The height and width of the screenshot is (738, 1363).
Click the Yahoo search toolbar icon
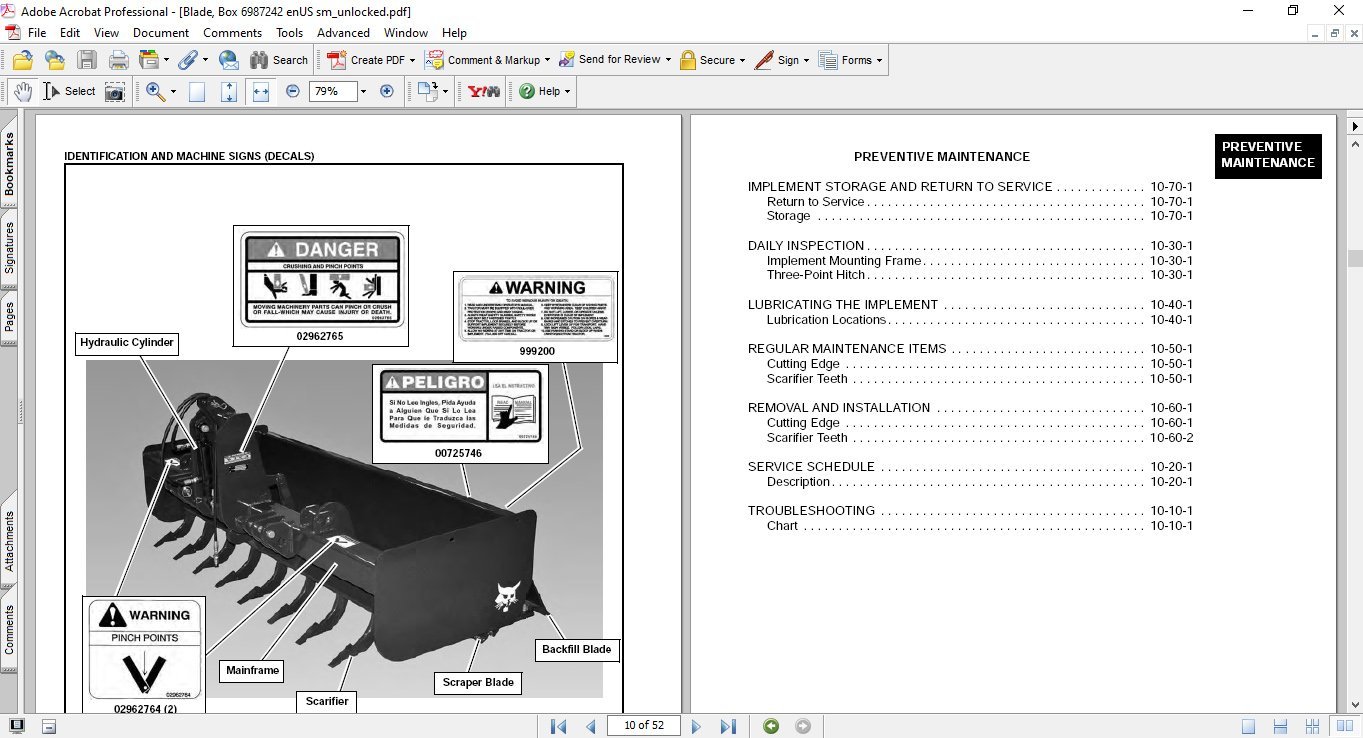[484, 91]
